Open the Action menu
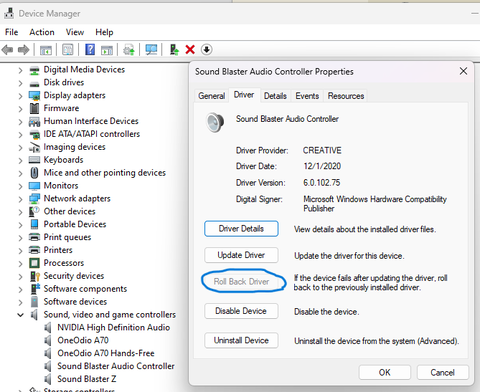 click(42, 32)
